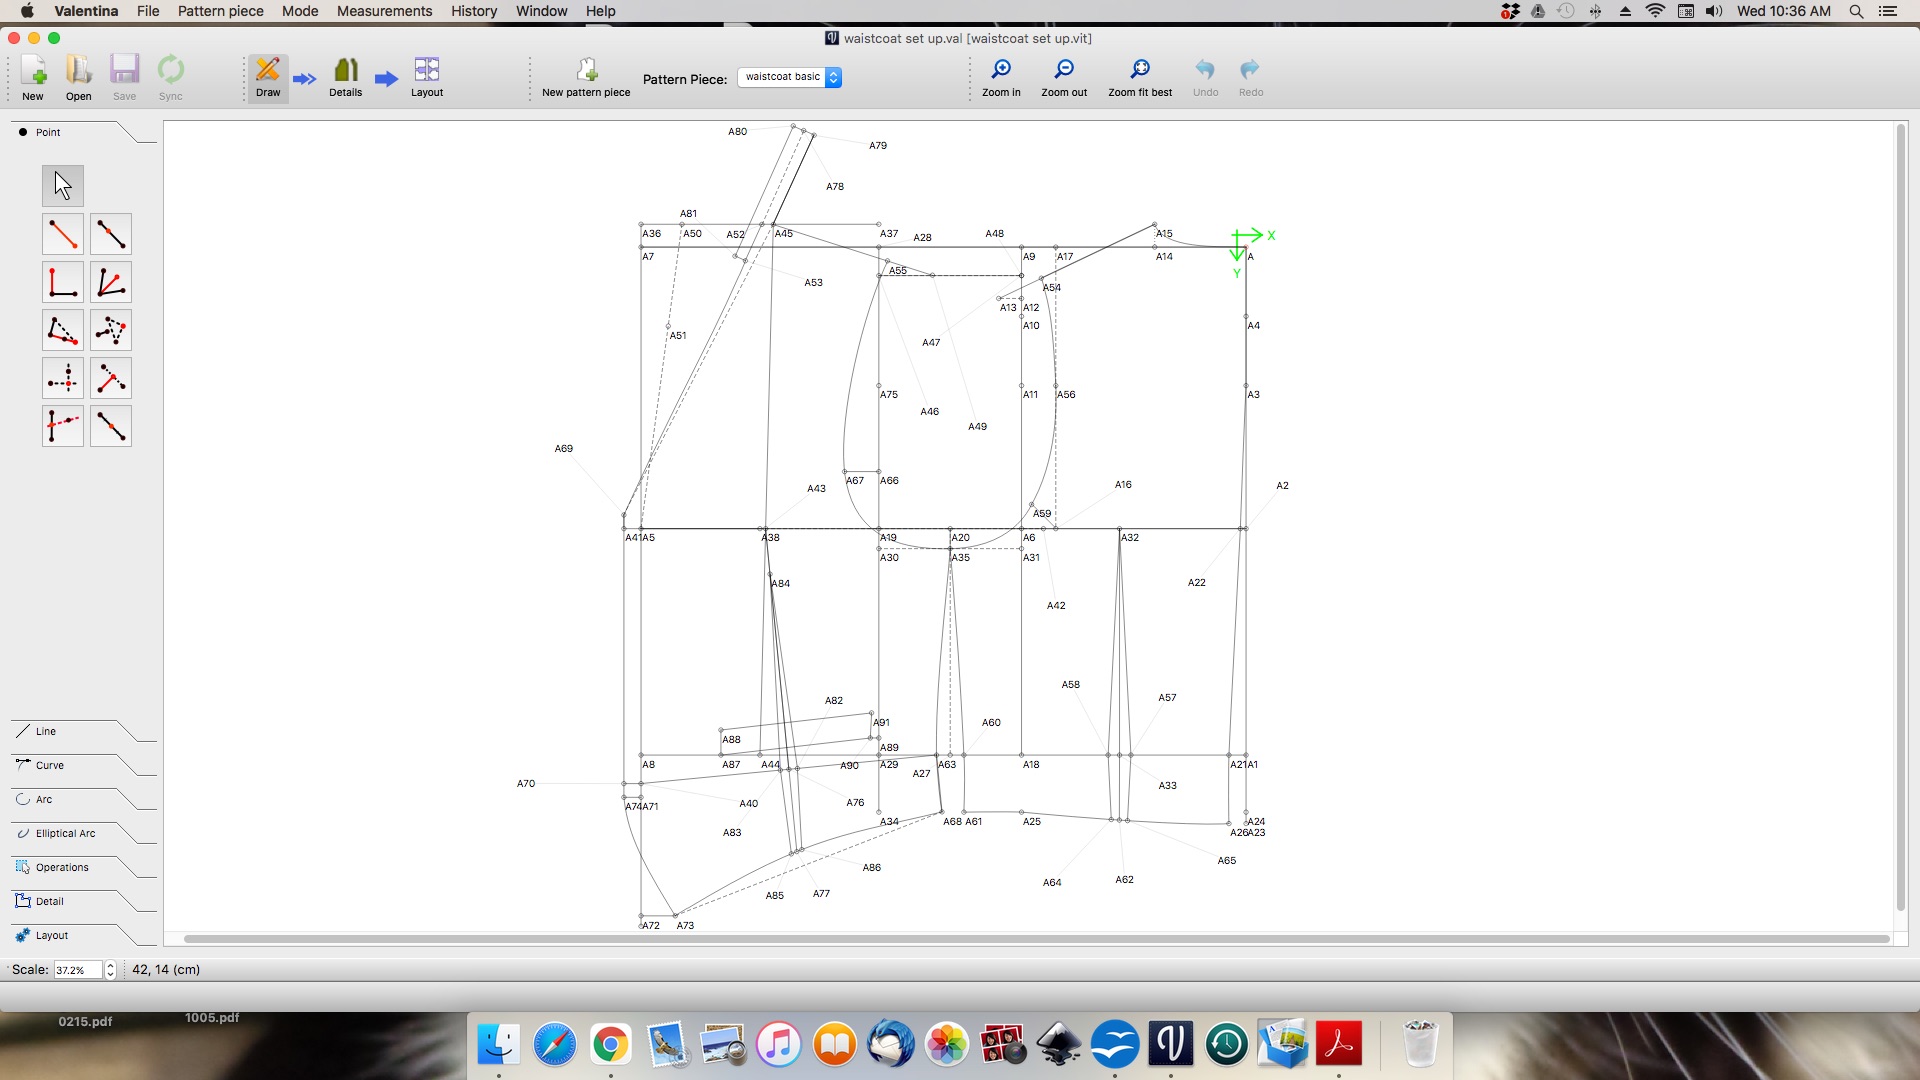1920x1080 pixels.
Task: Open the History menu
Action: pyautogui.click(x=474, y=11)
